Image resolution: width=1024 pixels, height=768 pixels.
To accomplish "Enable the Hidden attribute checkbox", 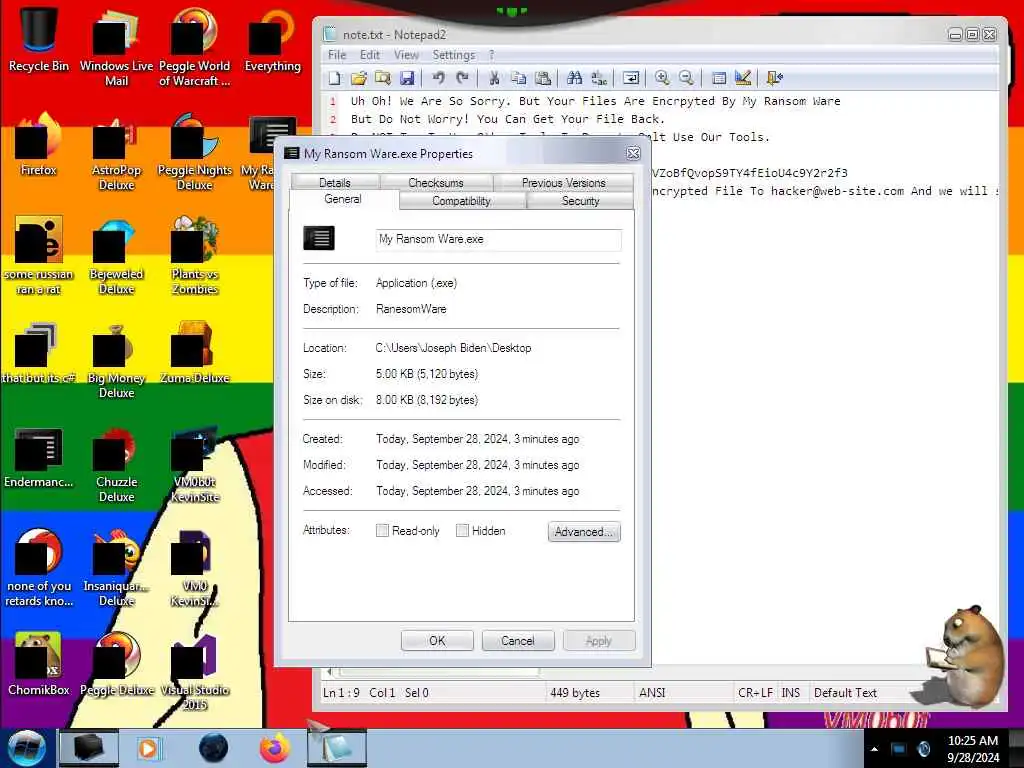I will [x=462, y=531].
